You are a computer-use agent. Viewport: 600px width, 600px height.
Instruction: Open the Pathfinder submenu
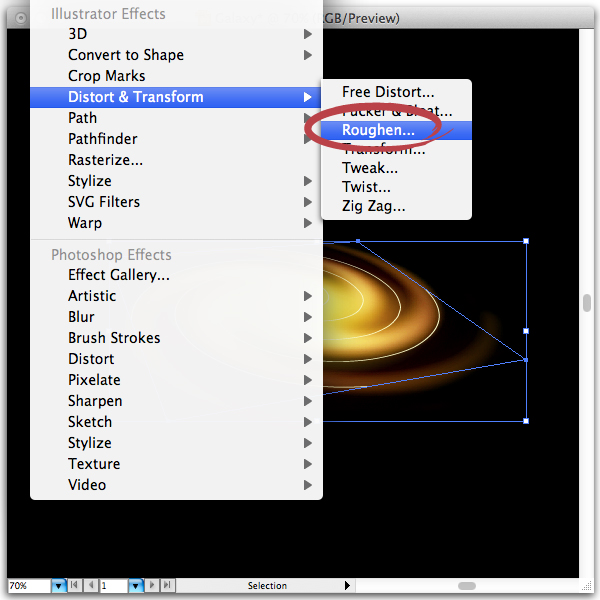[176, 139]
